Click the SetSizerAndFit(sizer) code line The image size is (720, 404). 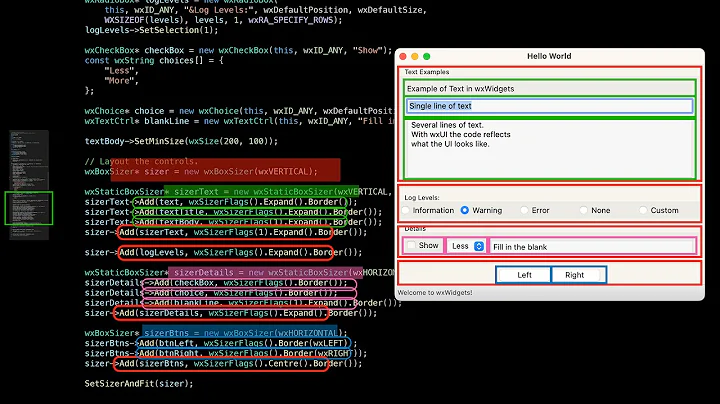pos(139,383)
